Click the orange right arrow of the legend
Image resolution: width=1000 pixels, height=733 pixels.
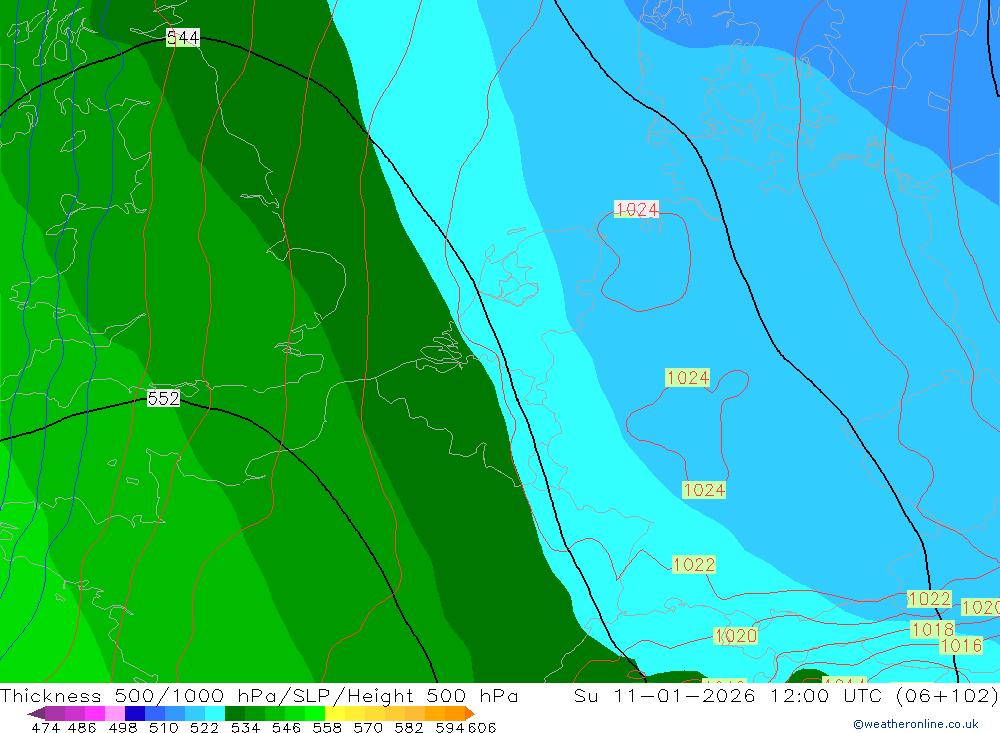[x=469, y=713]
